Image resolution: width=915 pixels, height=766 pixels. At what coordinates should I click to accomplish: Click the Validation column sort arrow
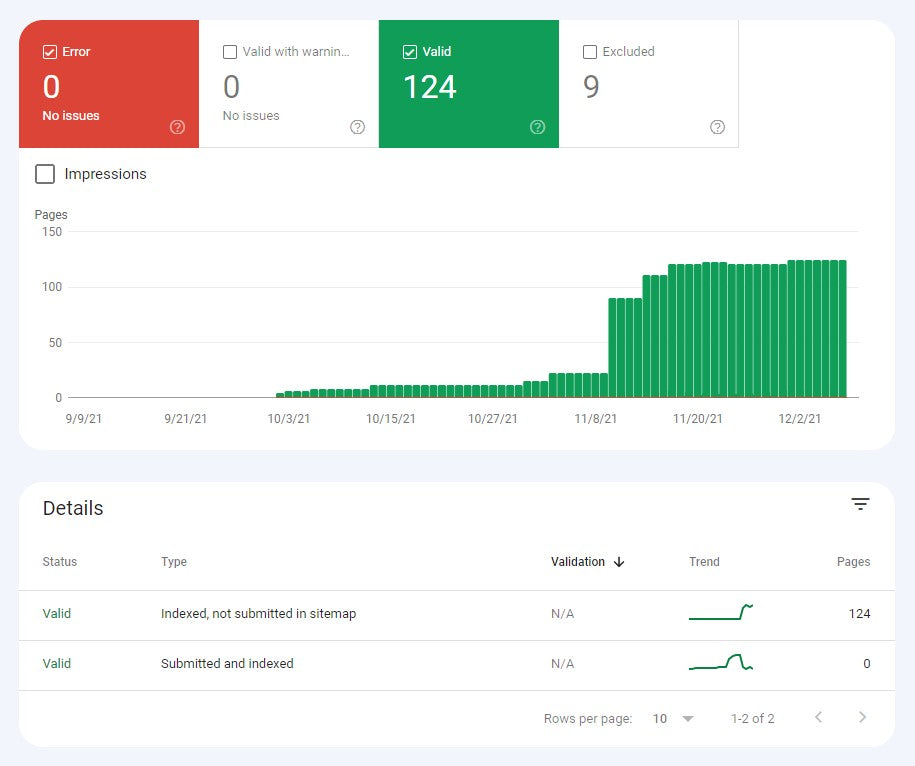tap(620, 562)
